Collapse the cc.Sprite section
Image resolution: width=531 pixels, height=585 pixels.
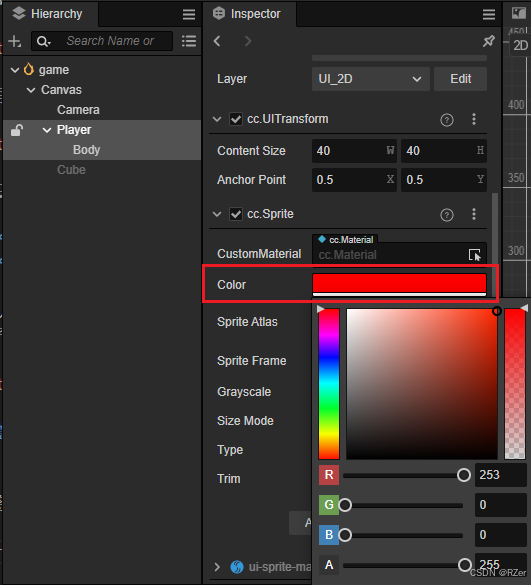(x=217, y=215)
